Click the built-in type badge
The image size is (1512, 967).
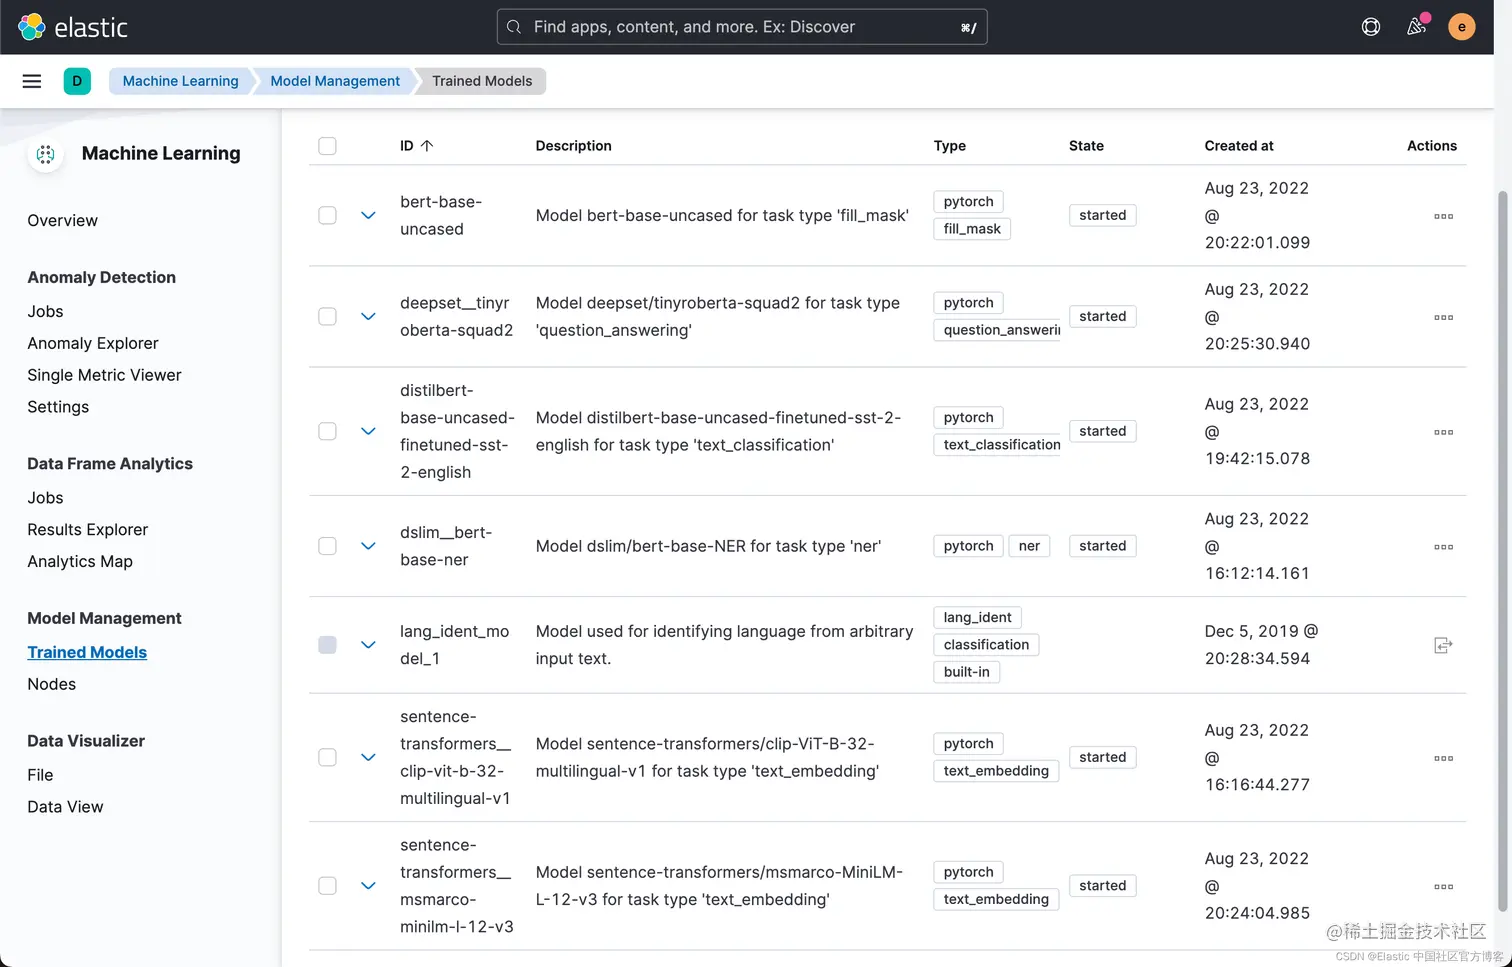click(966, 672)
